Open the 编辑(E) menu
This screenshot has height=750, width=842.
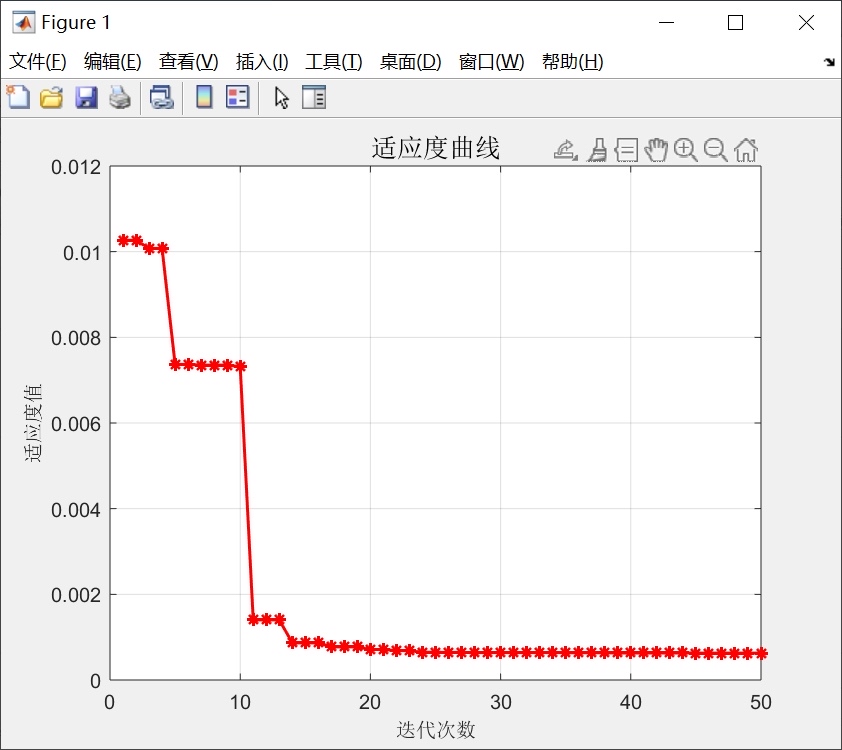coord(113,62)
